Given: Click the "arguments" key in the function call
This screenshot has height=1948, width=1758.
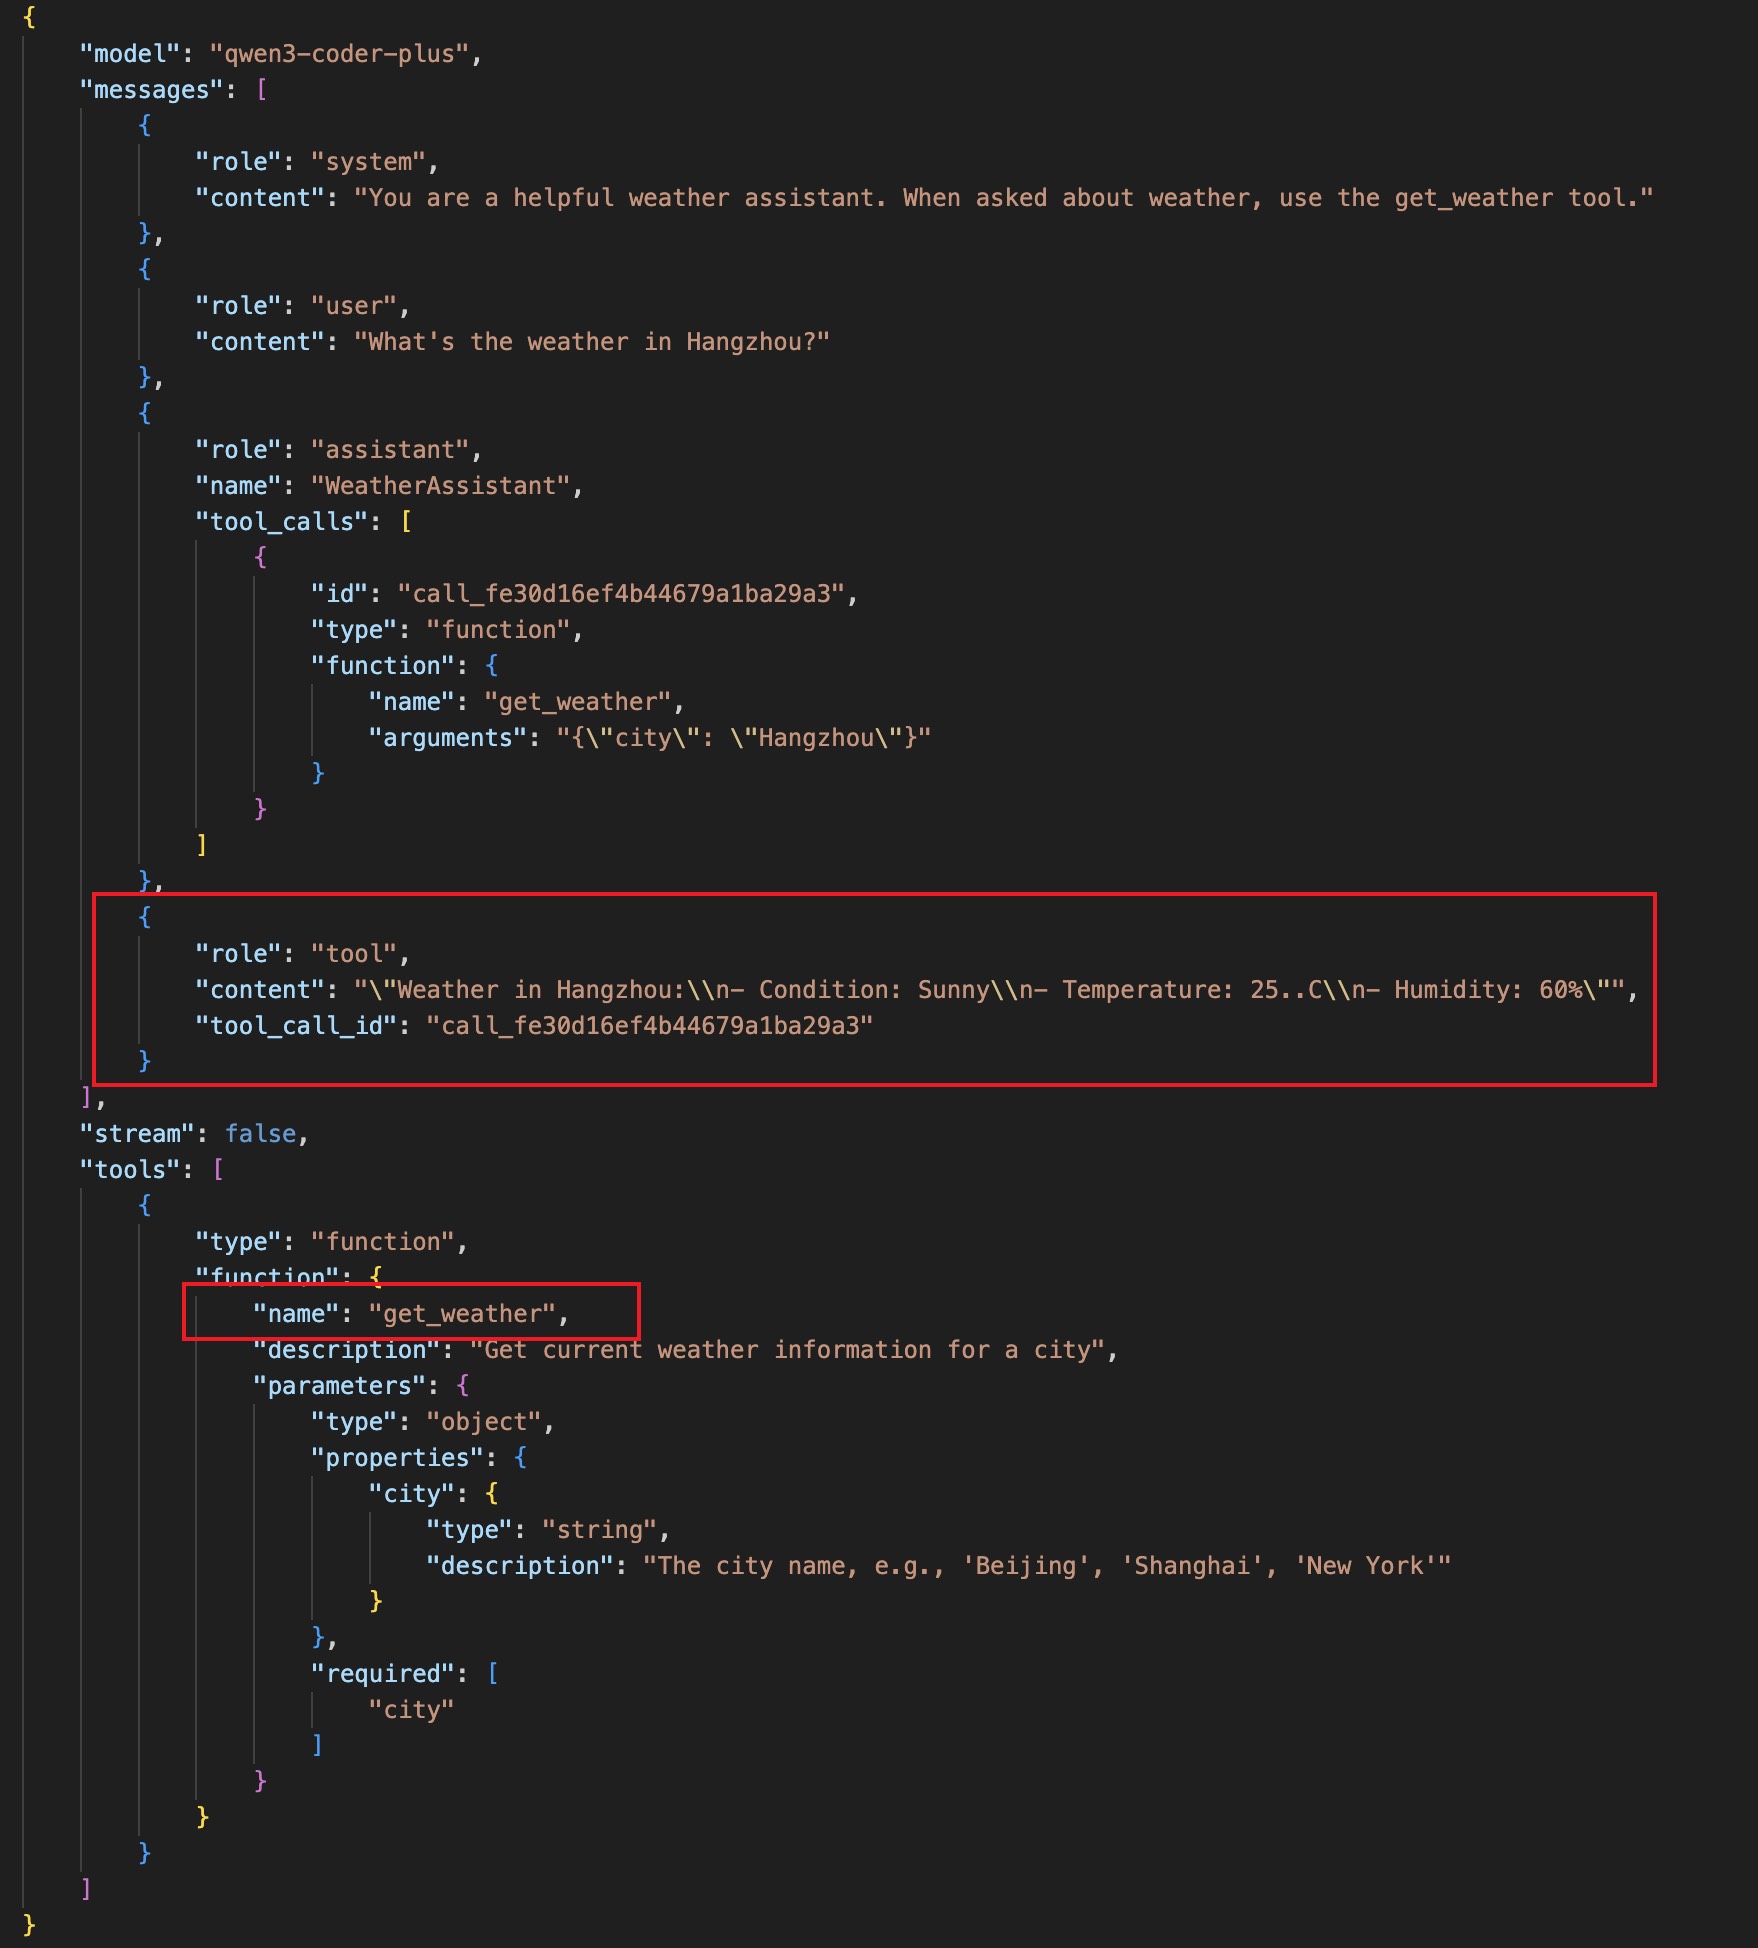Looking at the screenshot, I should (x=447, y=738).
